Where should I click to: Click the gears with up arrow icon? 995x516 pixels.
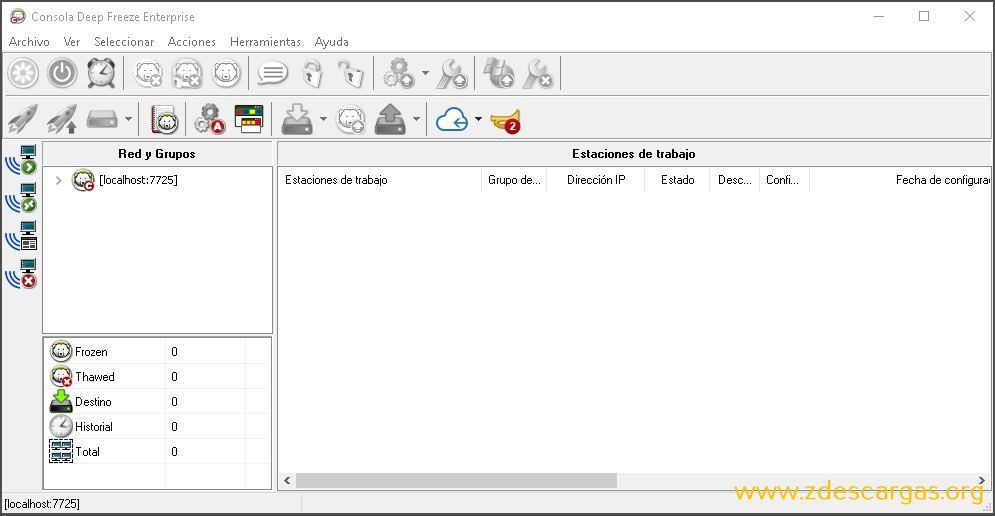click(399, 74)
